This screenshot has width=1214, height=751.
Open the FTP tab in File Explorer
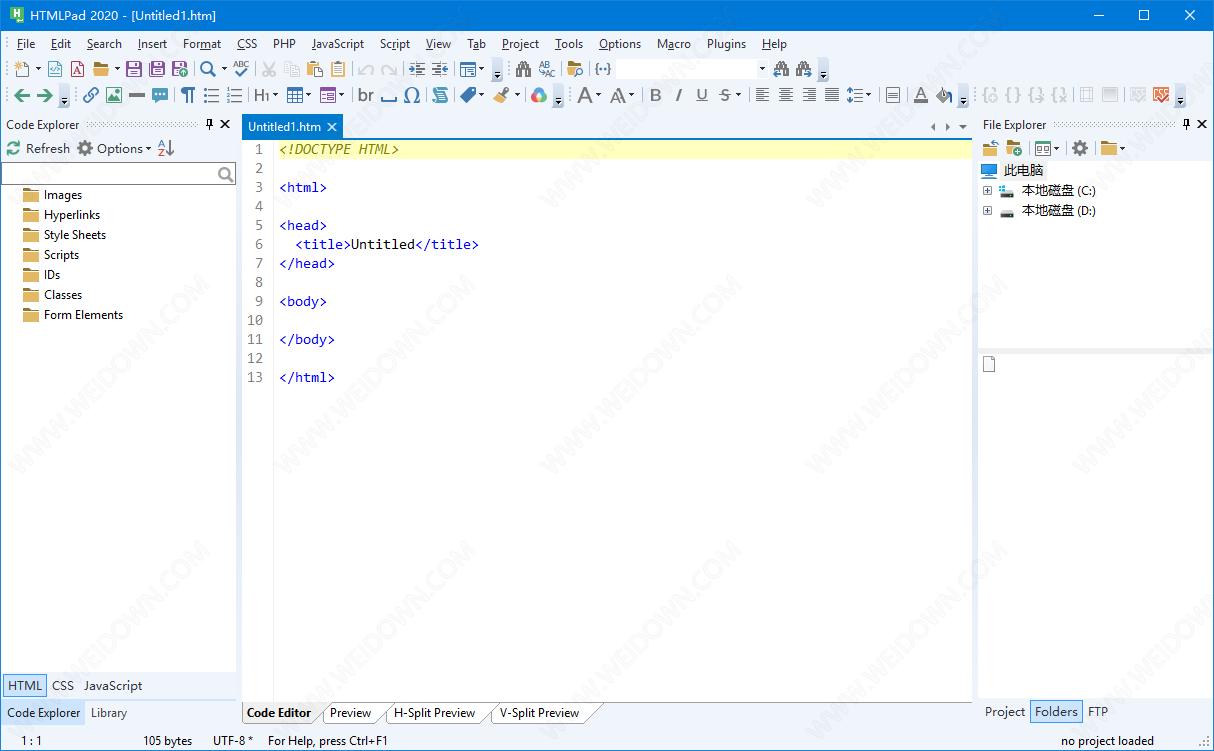tap(1098, 712)
